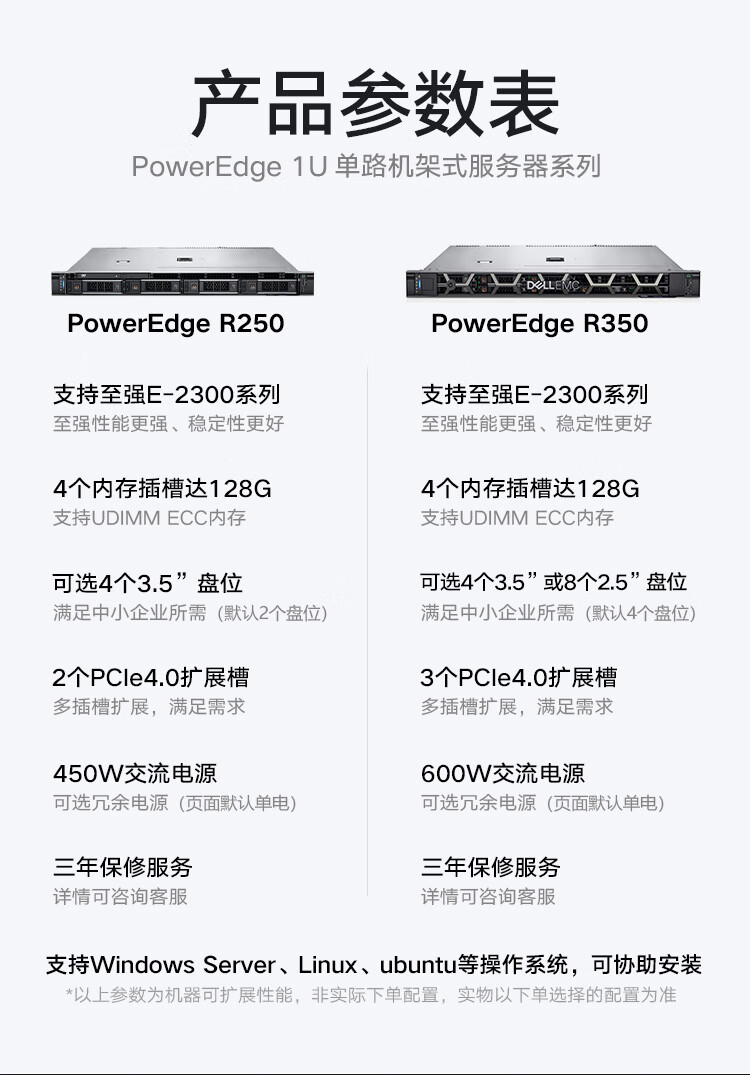The width and height of the screenshot is (750, 1075).
Task: Select the PowerEdge 1U 单路机架式服务器系列 subtitle
Action: (x=366, y=166)
